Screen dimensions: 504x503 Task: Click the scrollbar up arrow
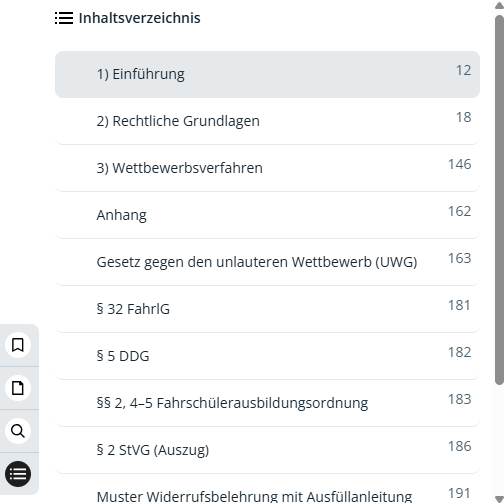tap(499, 5)
